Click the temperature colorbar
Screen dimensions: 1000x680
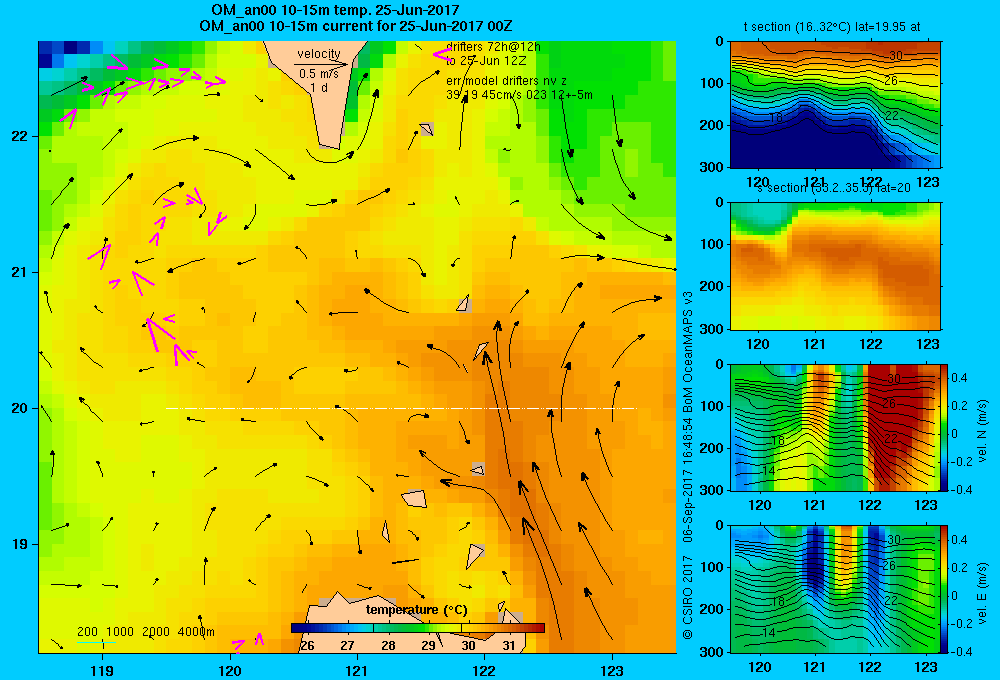tap(418, 628)
